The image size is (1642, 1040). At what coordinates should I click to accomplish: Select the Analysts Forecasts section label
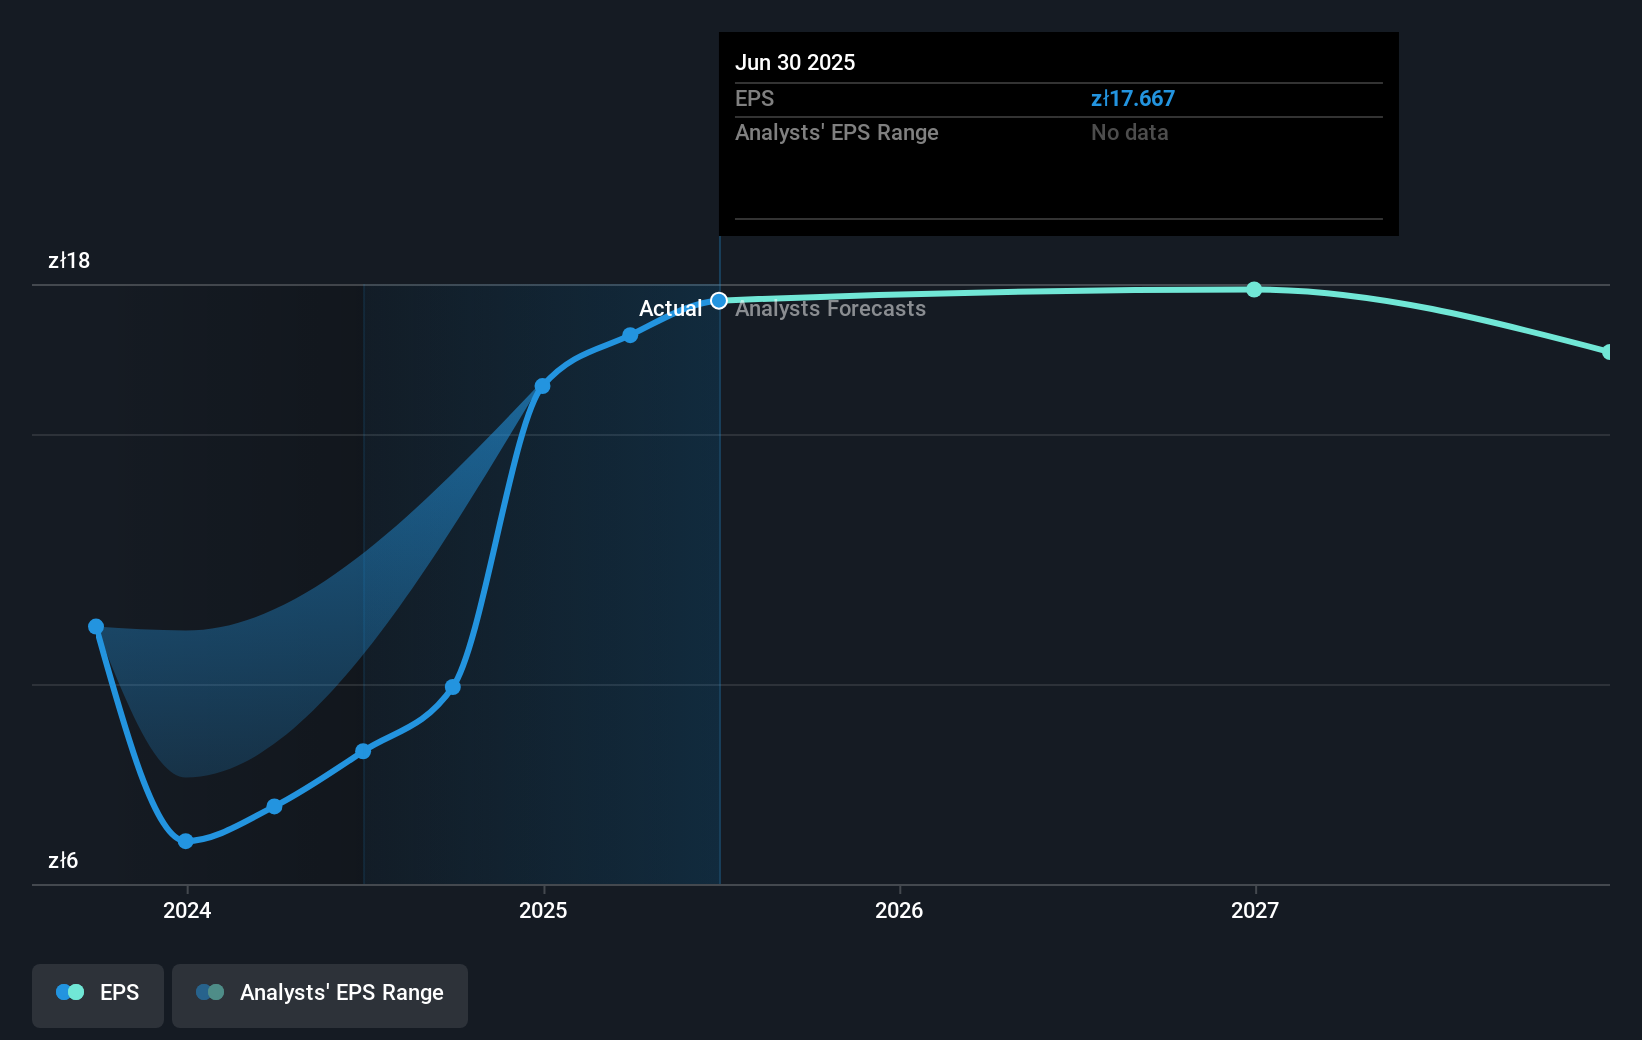pos(830,309)
